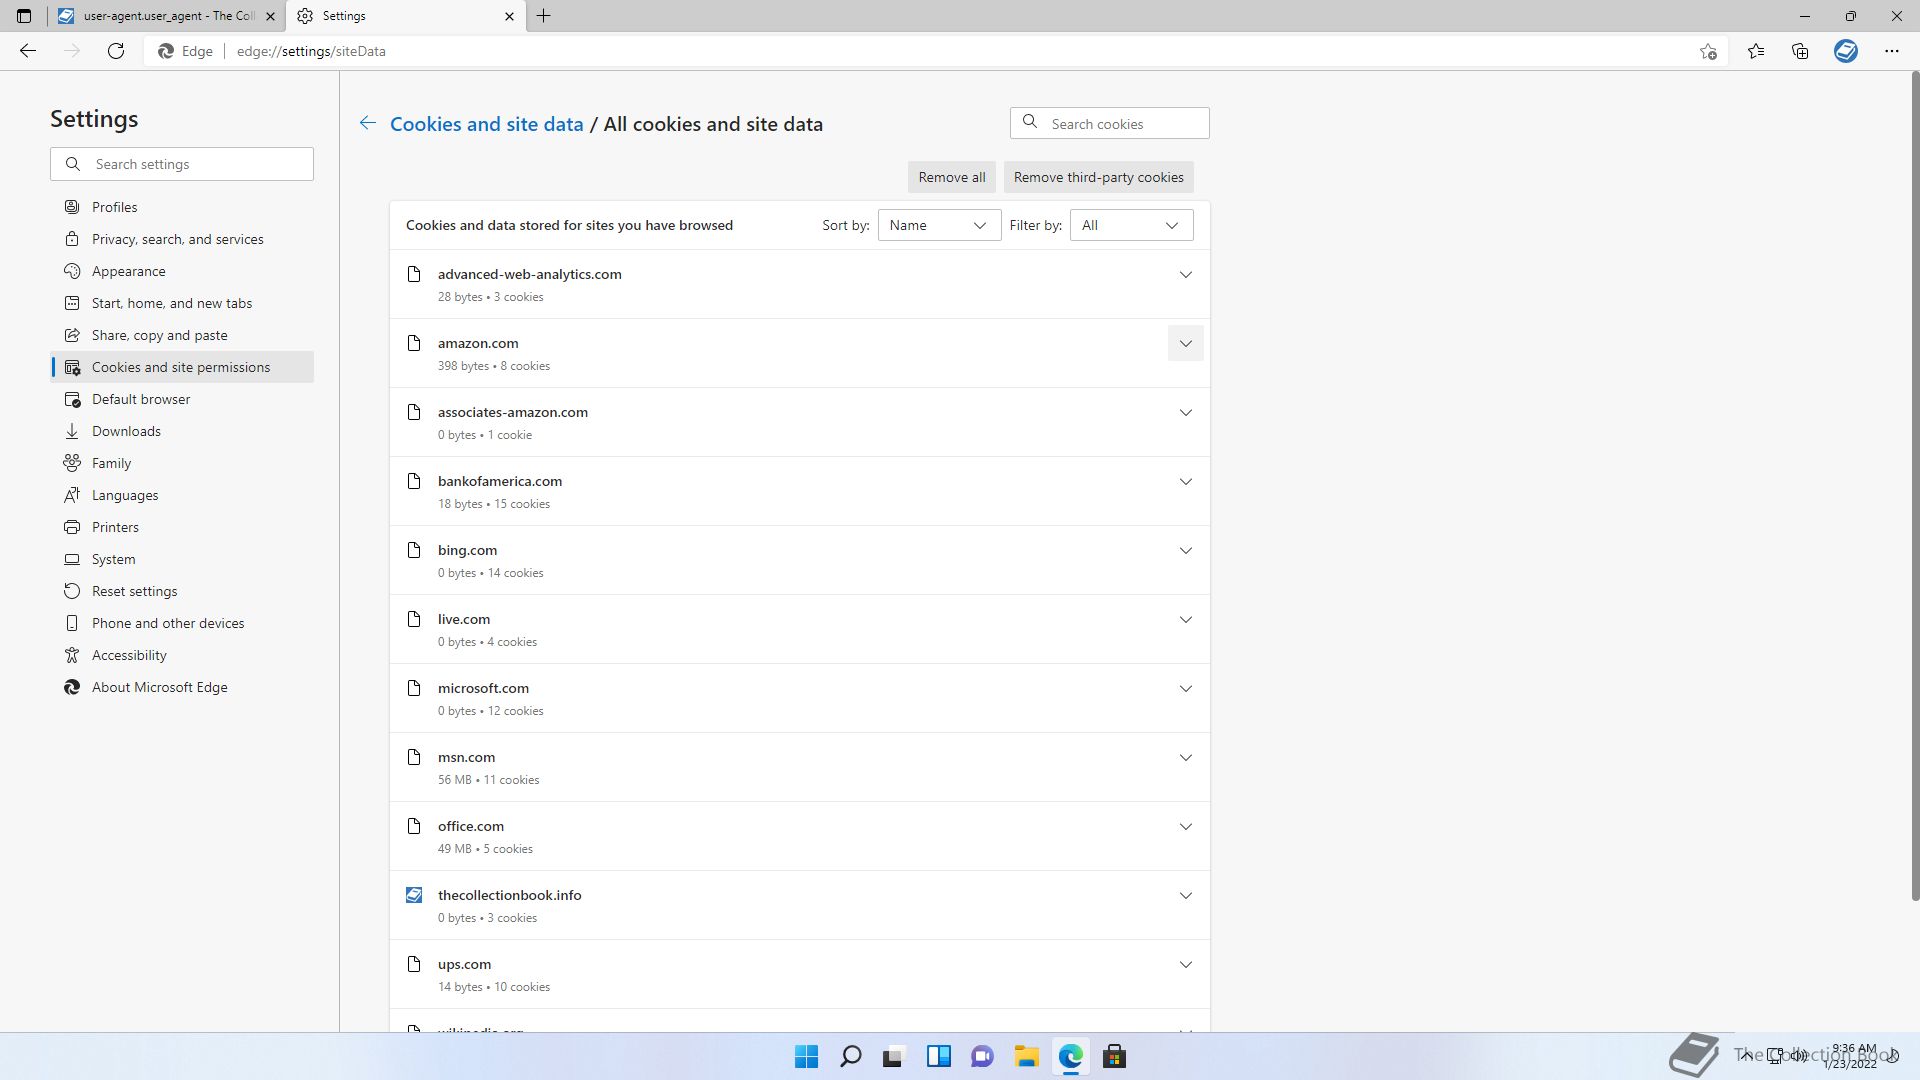Viewport: 1920px width, 1080px height.
Task: Open Start, home, and new tabs
Action: coord(182,303)
